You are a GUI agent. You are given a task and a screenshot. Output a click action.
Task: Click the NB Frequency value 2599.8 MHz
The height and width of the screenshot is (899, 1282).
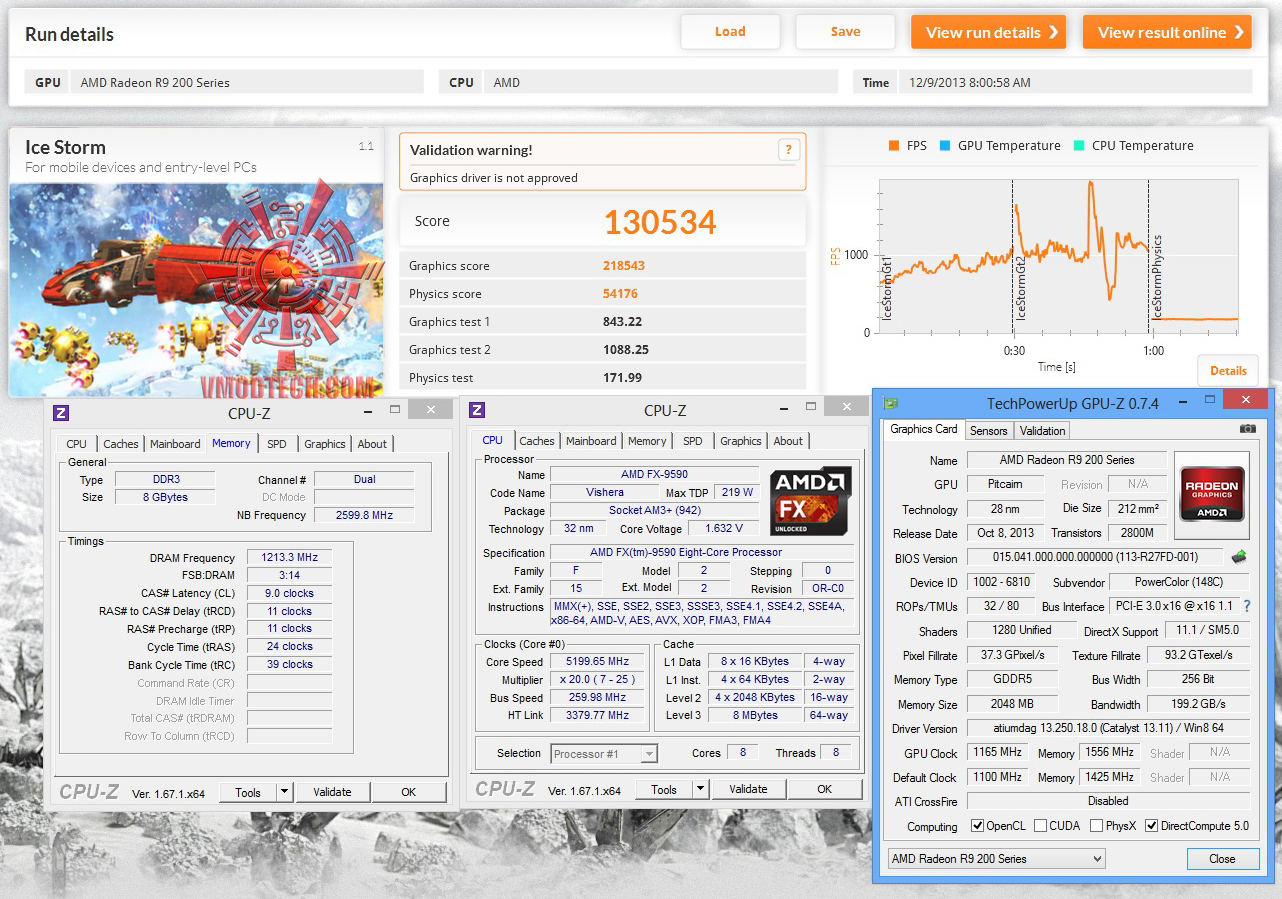coord(364,515)
